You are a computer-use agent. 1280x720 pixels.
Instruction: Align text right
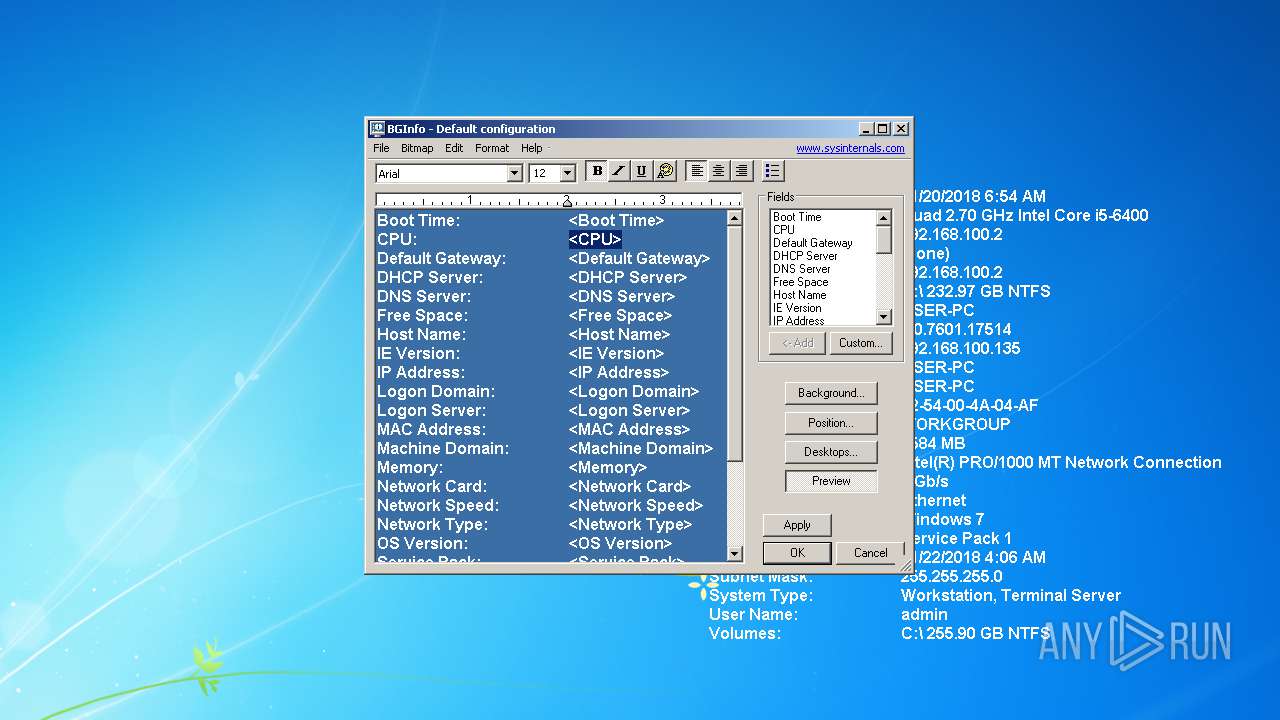pyautogui.click(x=741, y=171)
